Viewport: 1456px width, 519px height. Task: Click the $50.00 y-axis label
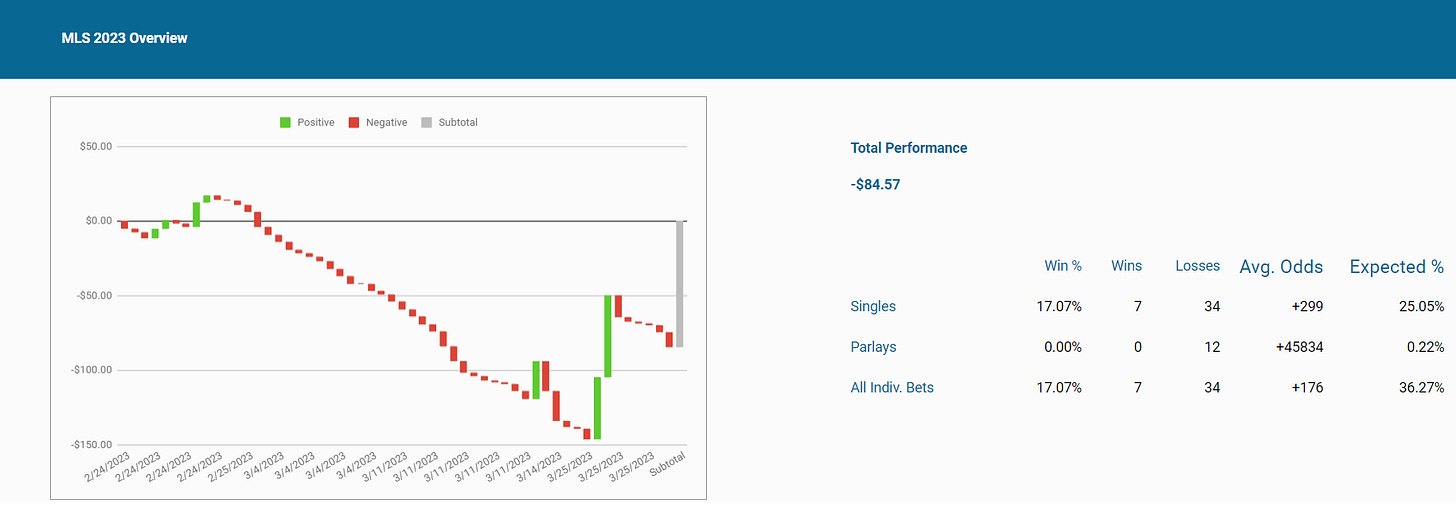(96, 147)
